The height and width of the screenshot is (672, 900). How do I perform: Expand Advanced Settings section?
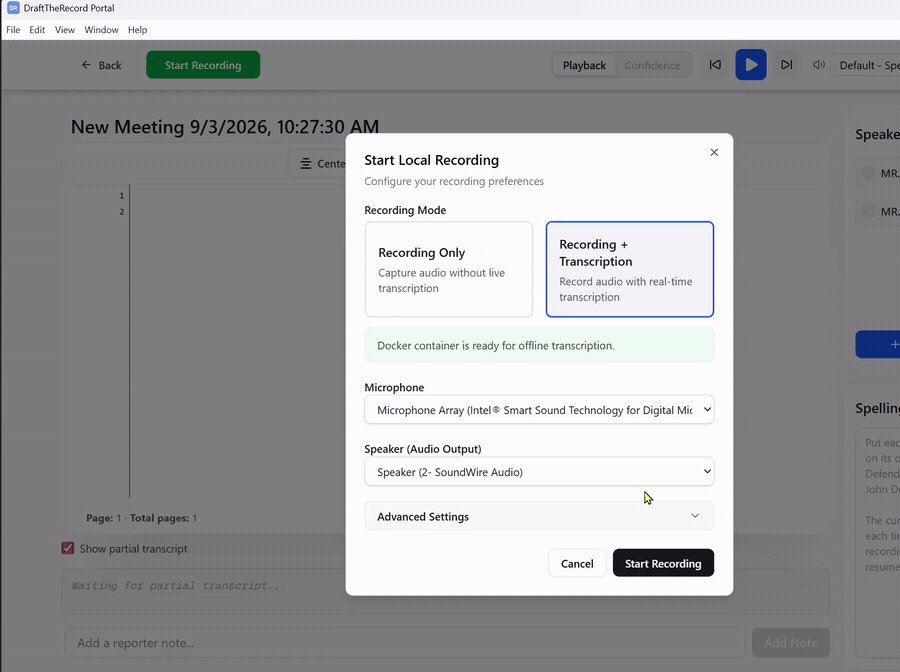coord(539,516)
